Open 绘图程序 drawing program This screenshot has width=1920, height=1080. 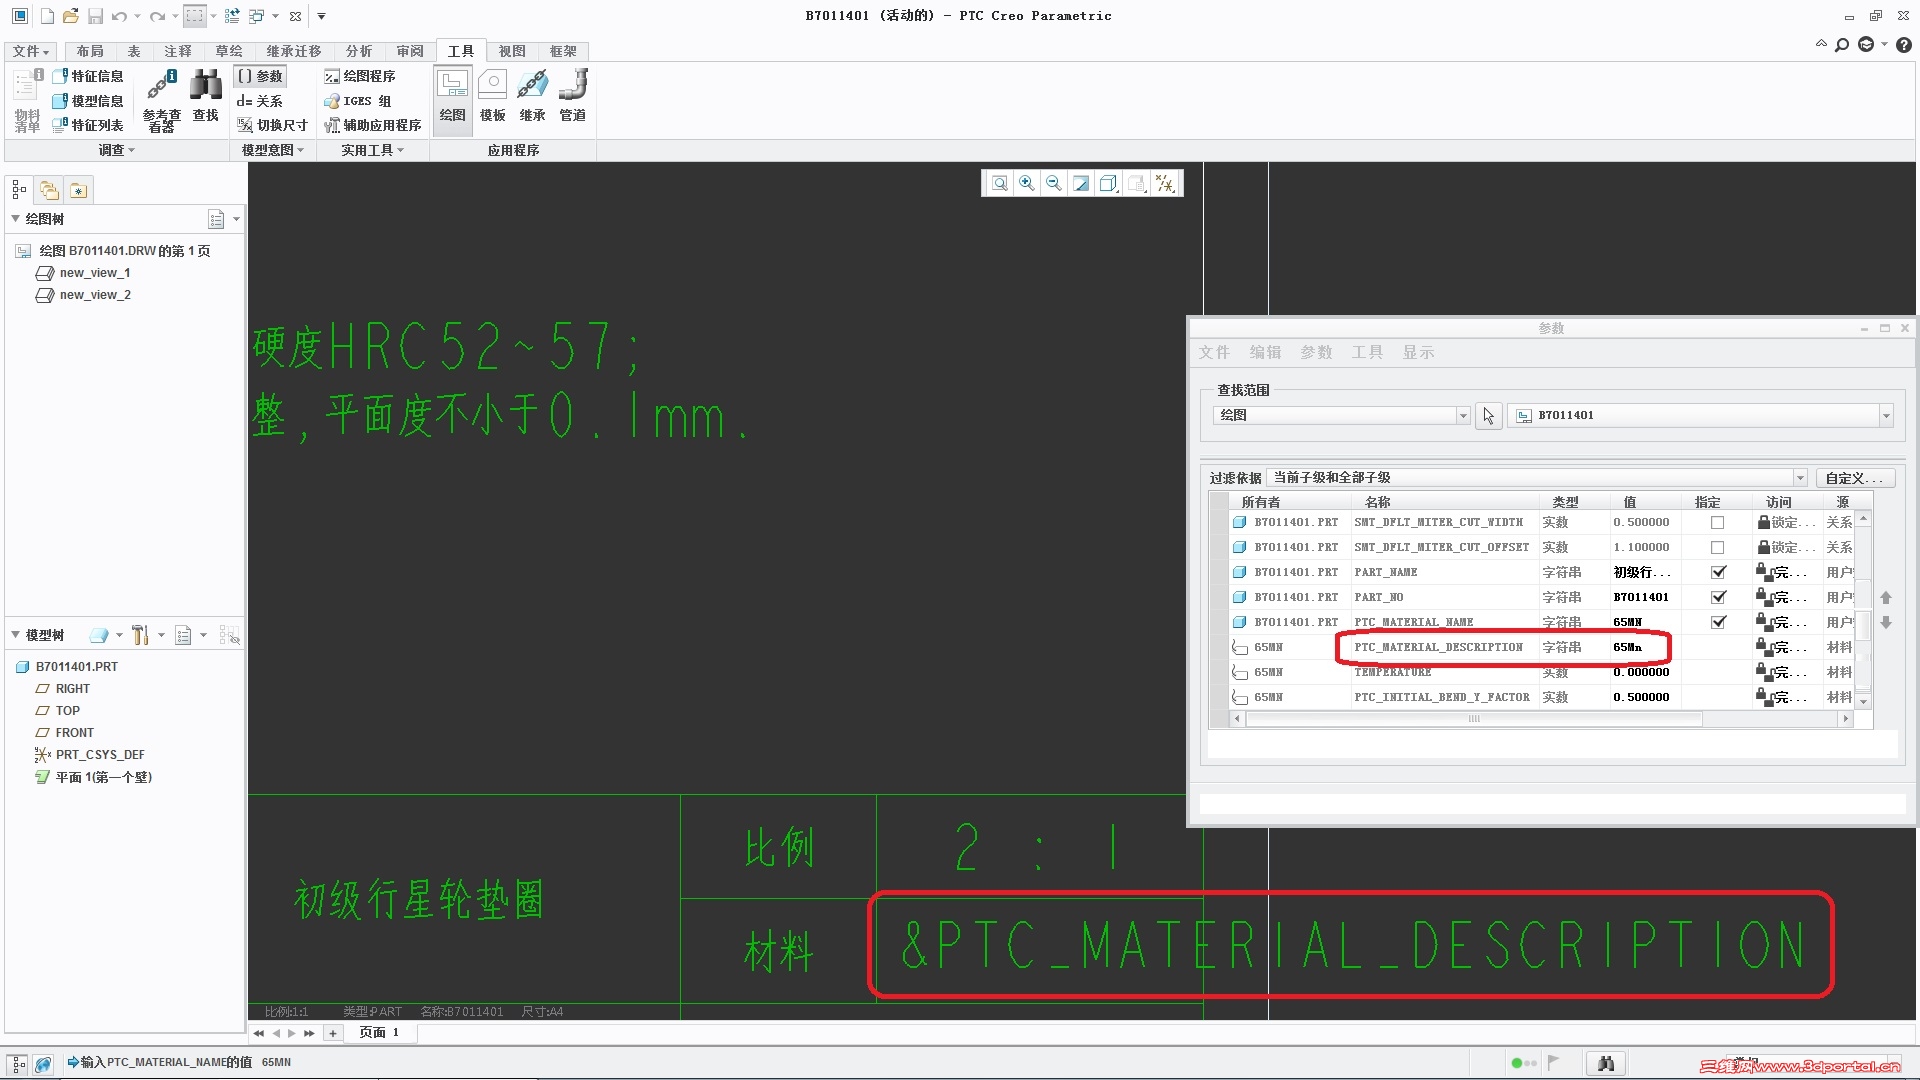(360, 76)
